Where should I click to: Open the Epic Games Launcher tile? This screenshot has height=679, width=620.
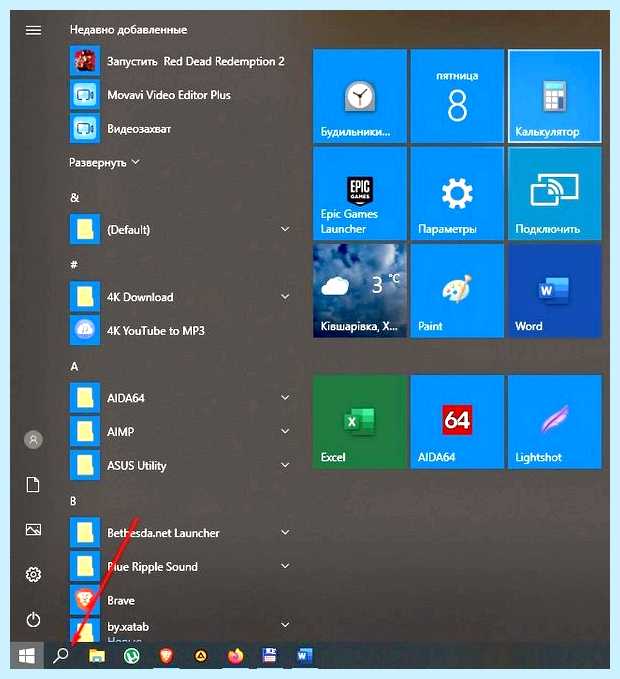coord(360,194)
